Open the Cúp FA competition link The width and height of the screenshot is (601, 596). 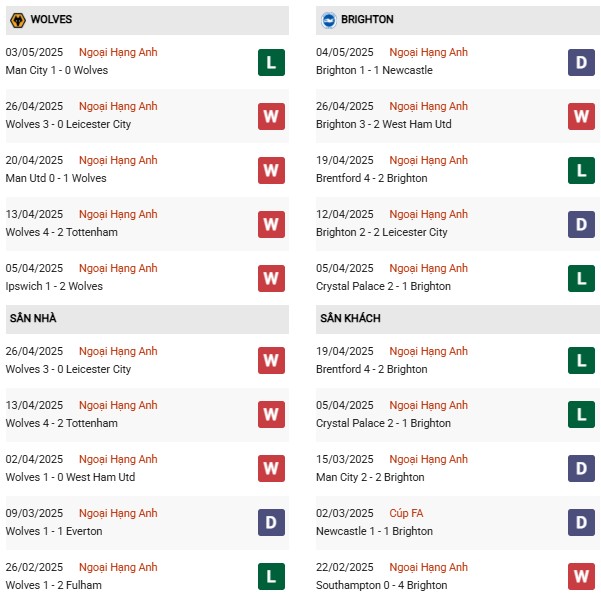click(x=406, y=513)
